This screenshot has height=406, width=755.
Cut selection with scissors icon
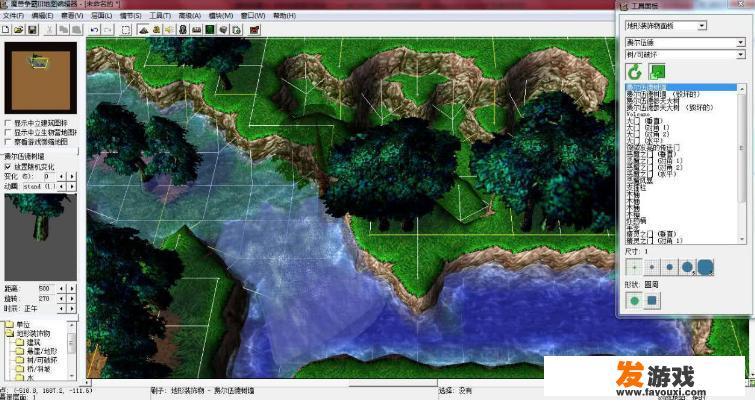click(x=50, y=30)
